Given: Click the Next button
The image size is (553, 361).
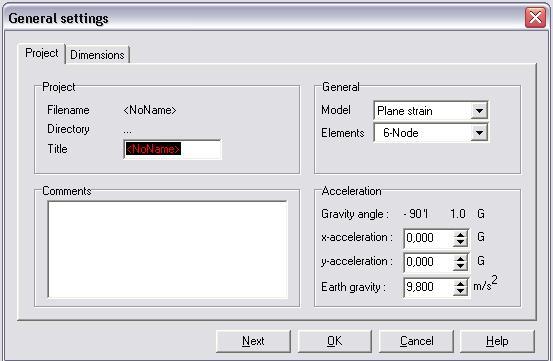Looking at the screenshot, I should point(253,341).
